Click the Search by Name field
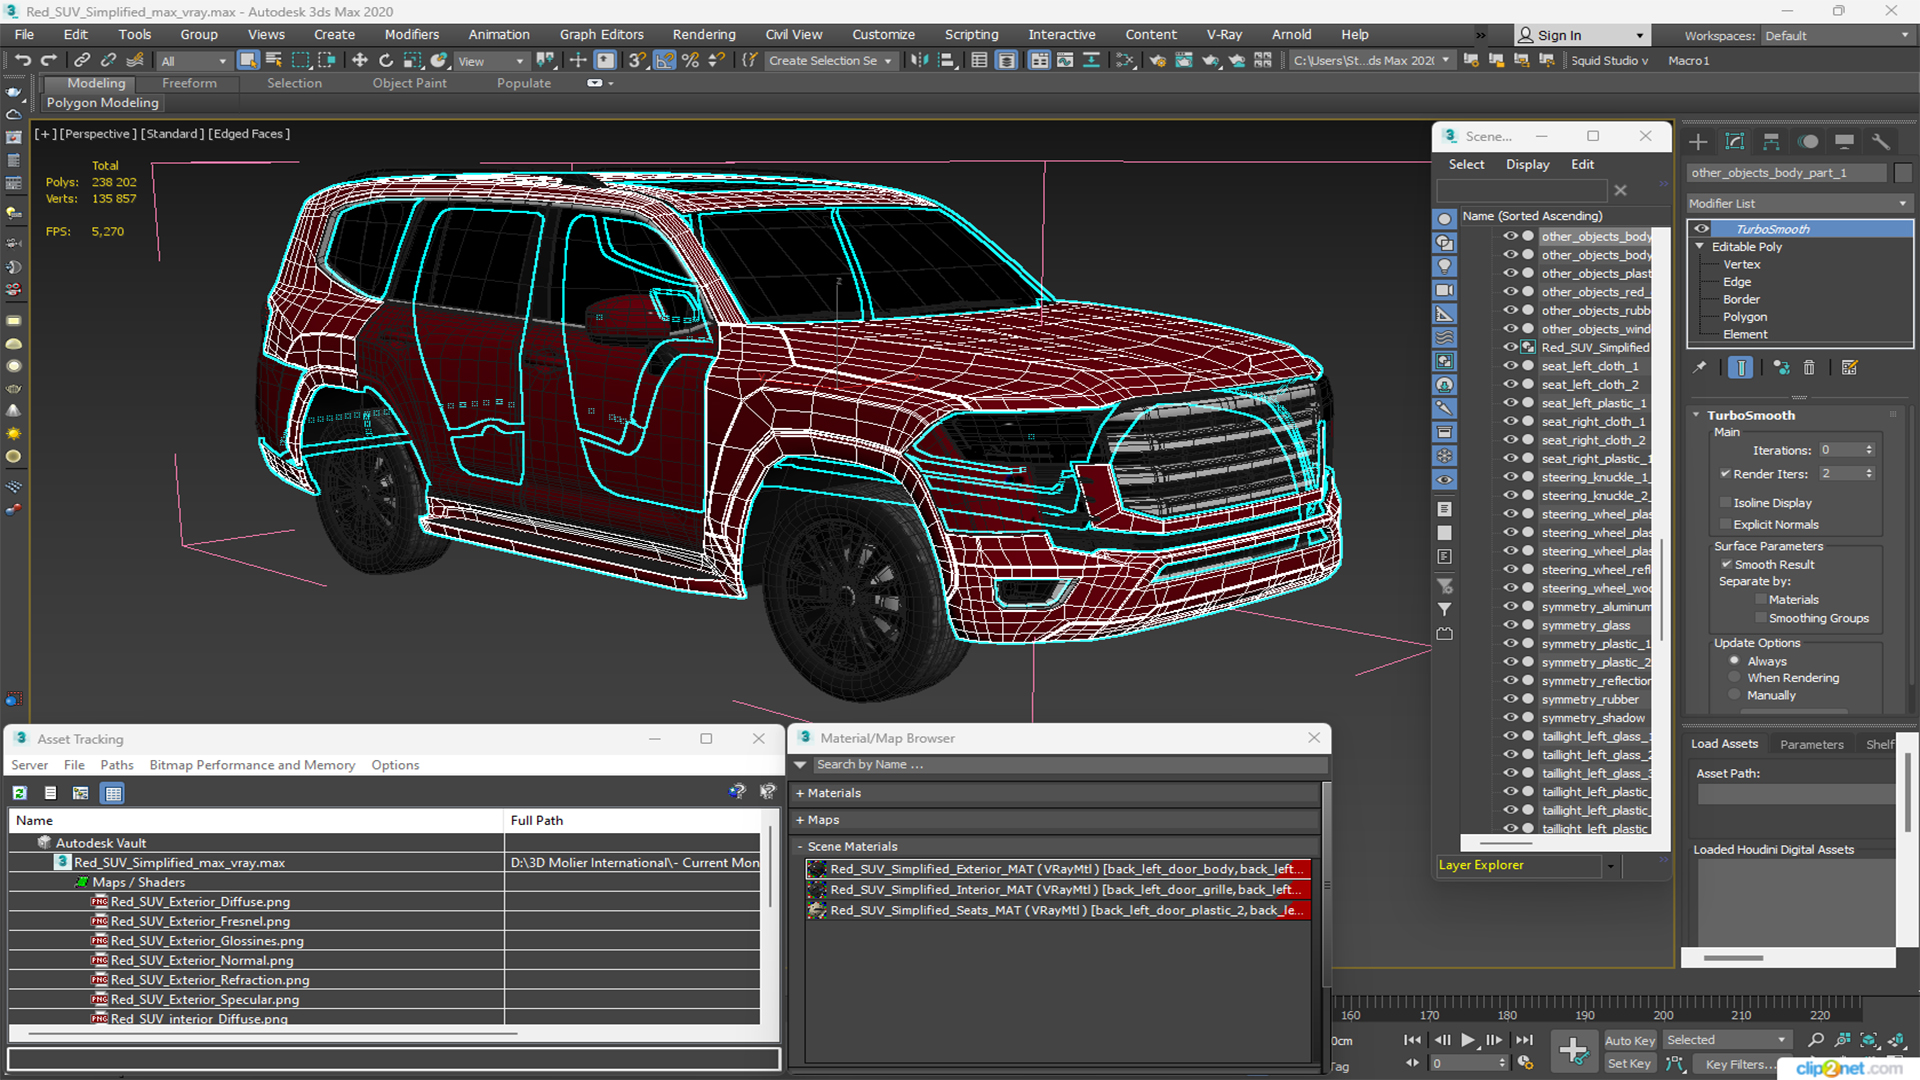The width and height of the screenshot is (1920, 1080). (1069, 765)
